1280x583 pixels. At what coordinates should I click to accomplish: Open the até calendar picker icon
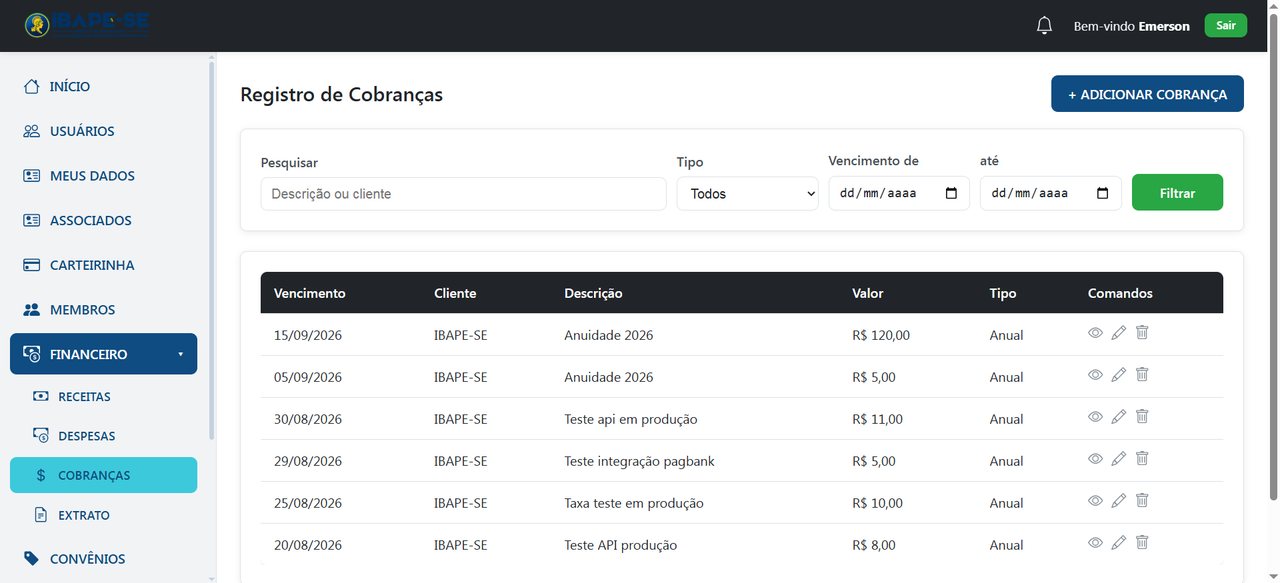[x=1103, y=194]
